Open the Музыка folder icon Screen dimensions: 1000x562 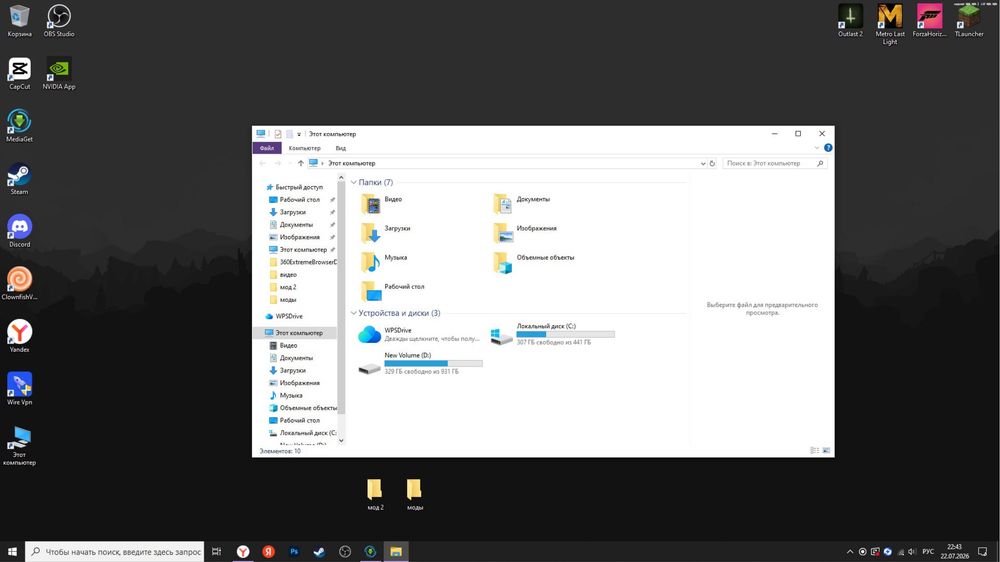point(371,262)
